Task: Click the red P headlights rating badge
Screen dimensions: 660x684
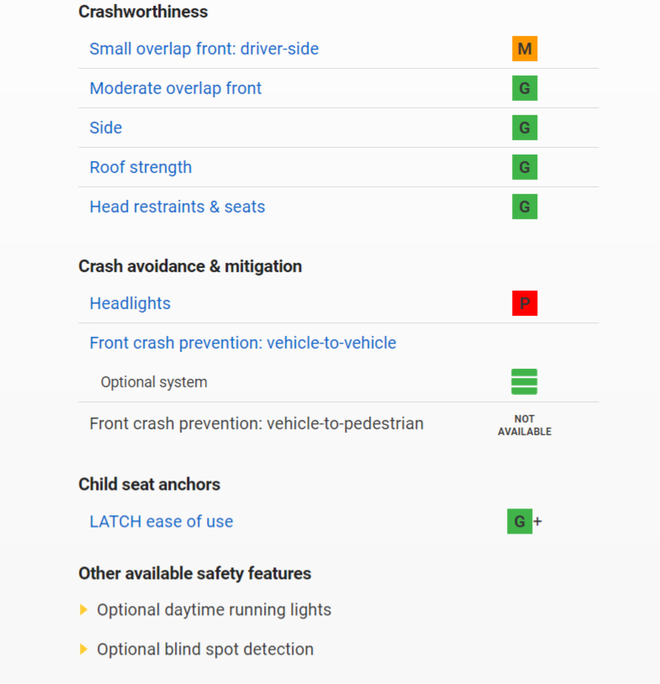Action: pyautogui.click(x=524, y=303)
